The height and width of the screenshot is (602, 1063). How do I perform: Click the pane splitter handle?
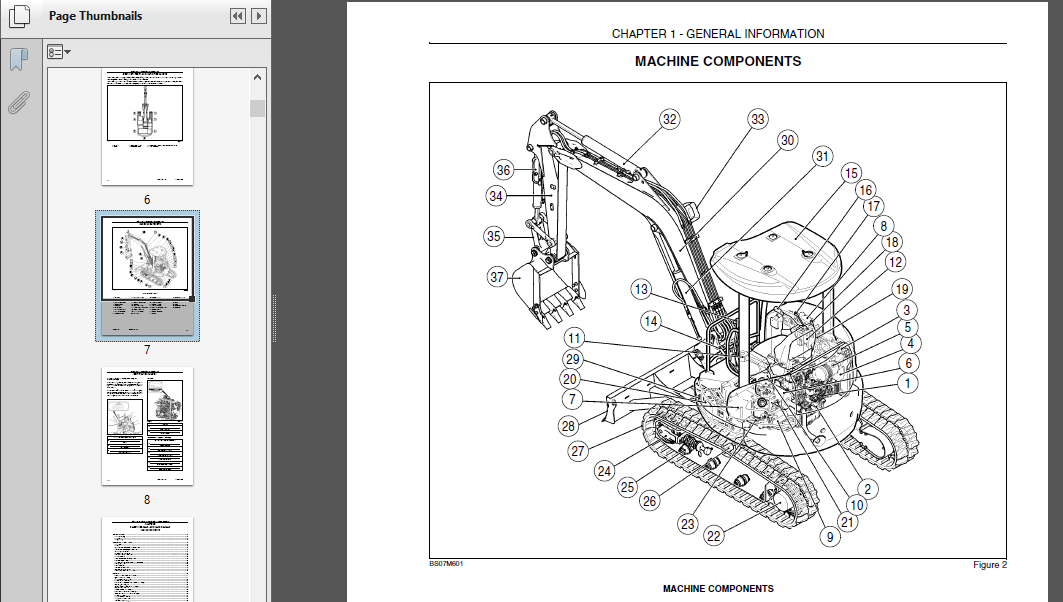pyautogui.click(x=275, y=319)
